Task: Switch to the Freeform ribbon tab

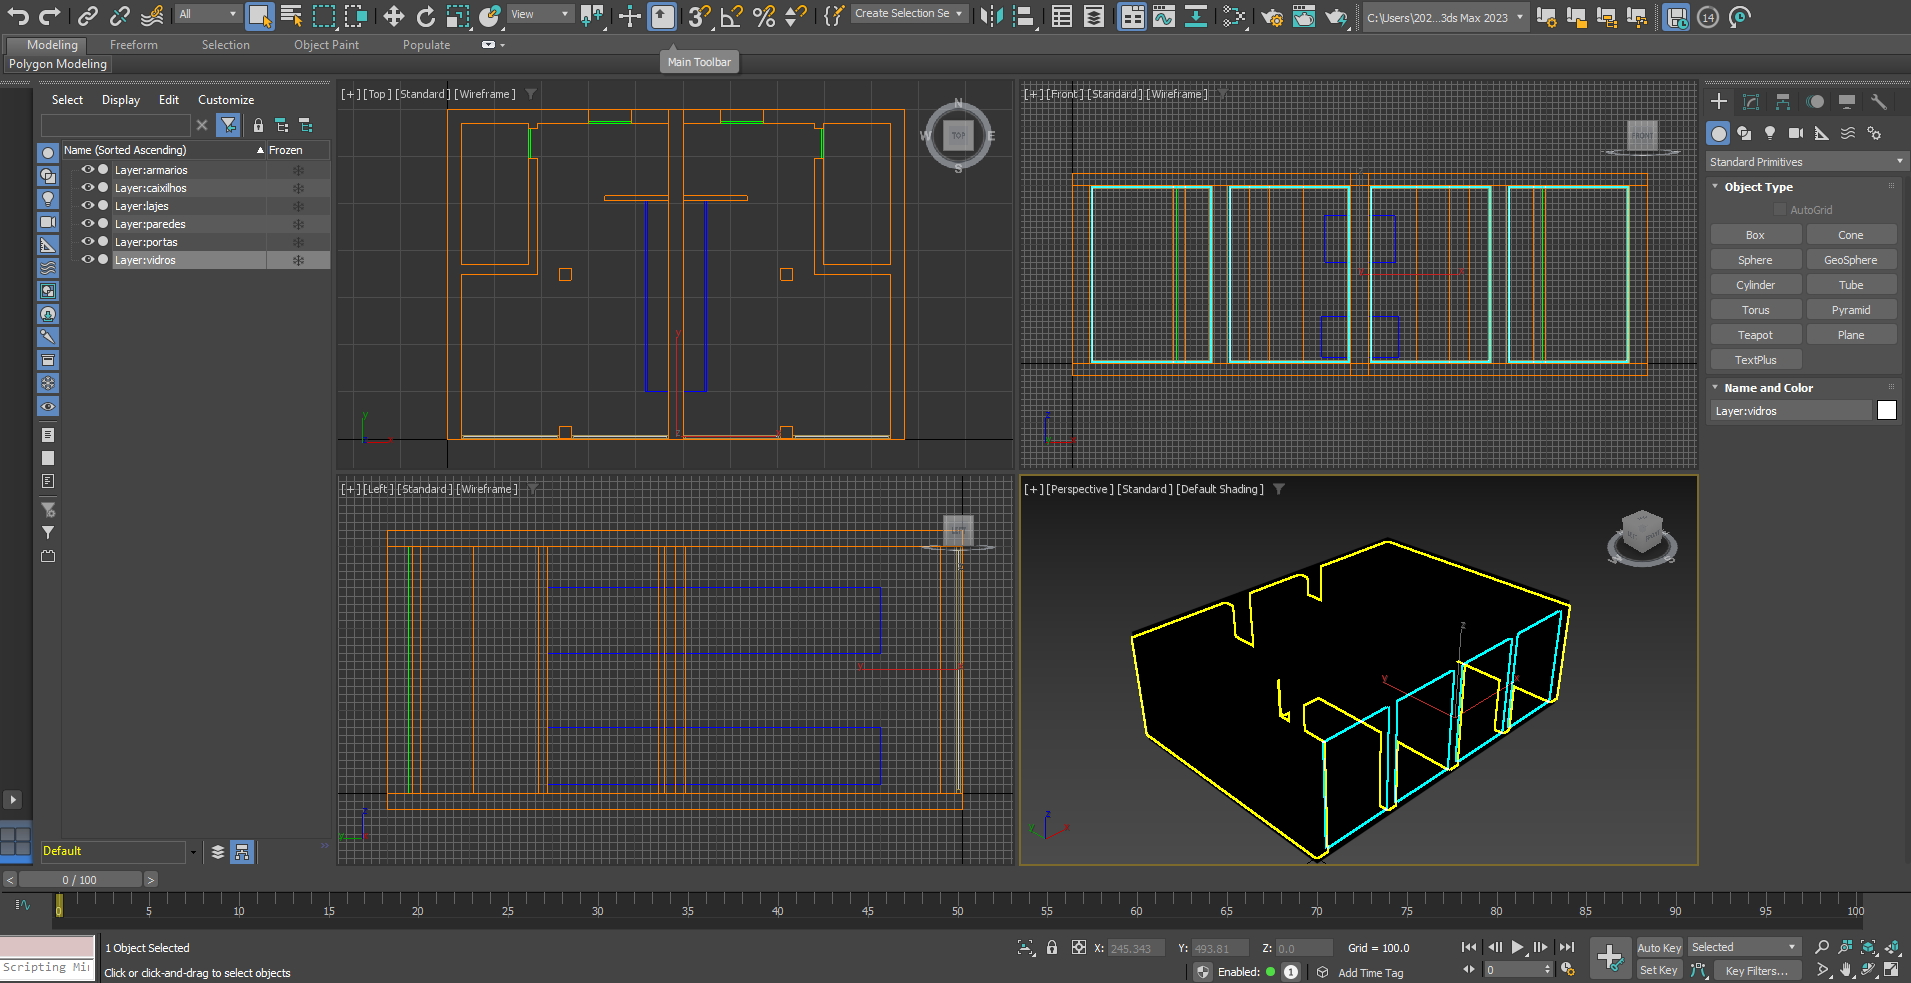Action: click(134, 45)
